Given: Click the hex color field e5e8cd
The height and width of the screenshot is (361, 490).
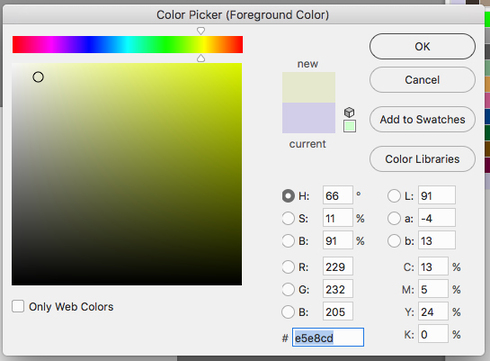Looking at the screenshot, I should point(328,338).
